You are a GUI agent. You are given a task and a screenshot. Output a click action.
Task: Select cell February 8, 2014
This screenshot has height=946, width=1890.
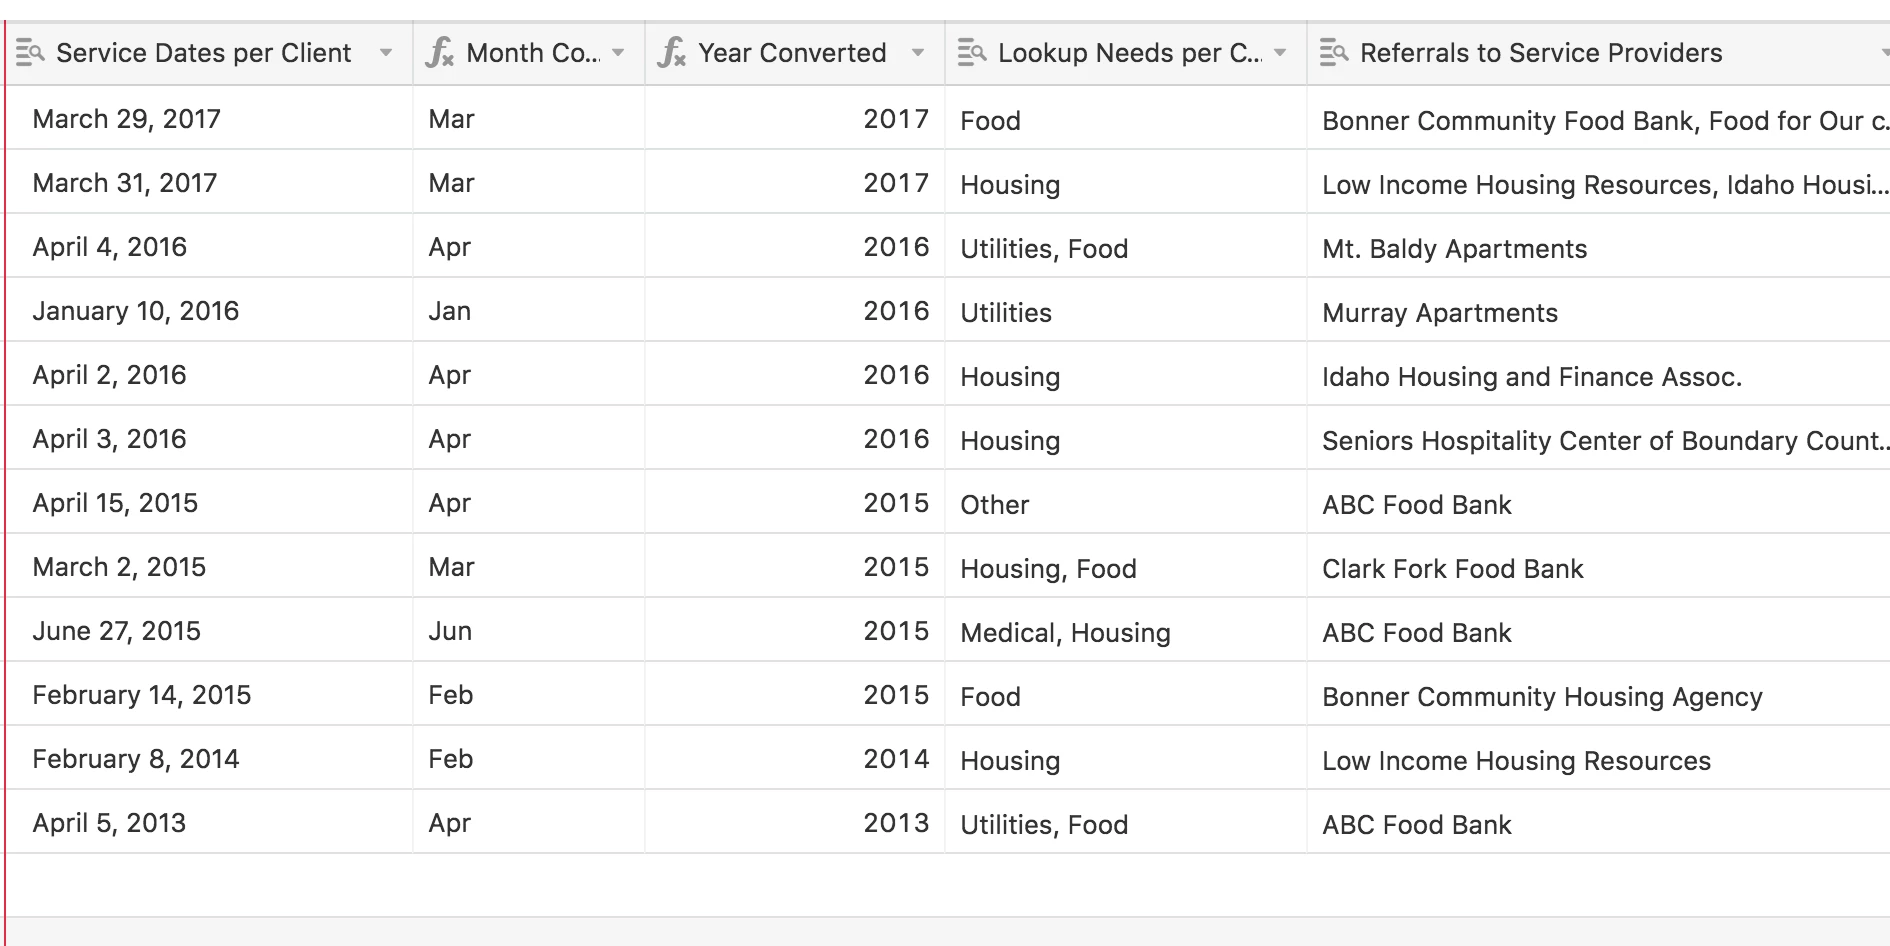point(209,758)
